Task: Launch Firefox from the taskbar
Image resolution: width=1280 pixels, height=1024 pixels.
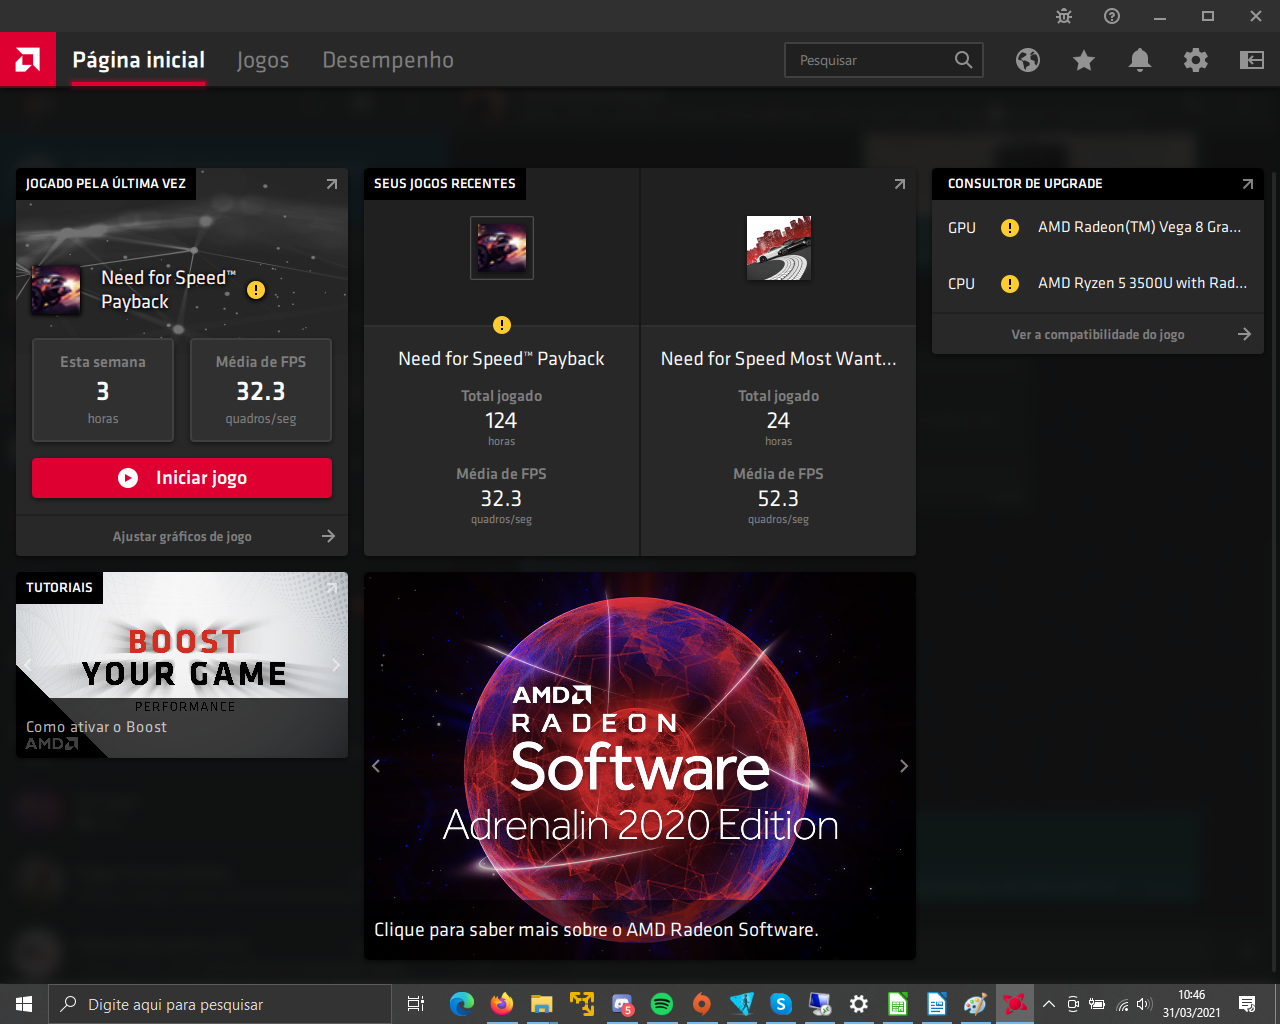Action: click(502, 1004)
